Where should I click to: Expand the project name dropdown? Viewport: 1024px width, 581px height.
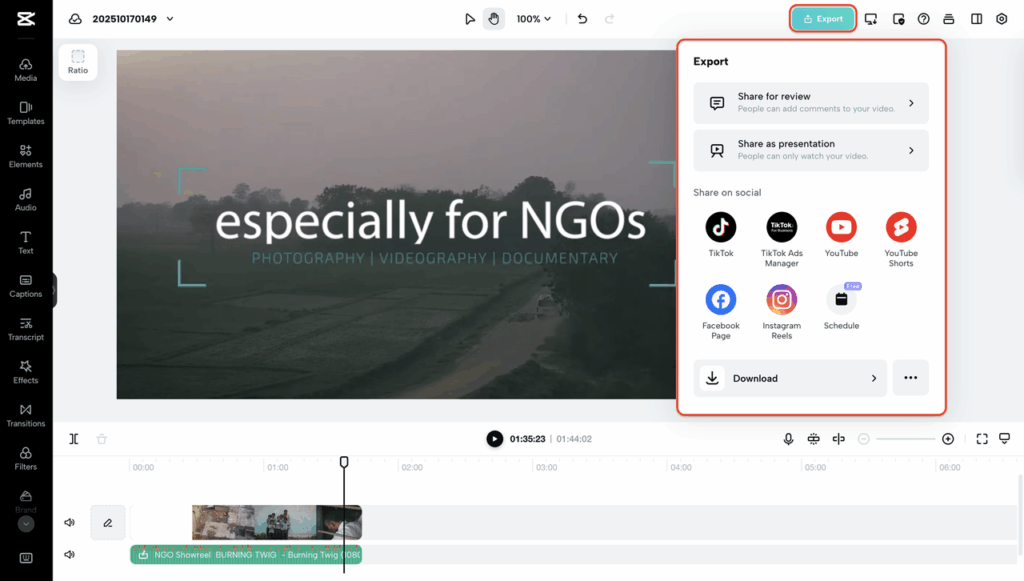pos(170,19)
